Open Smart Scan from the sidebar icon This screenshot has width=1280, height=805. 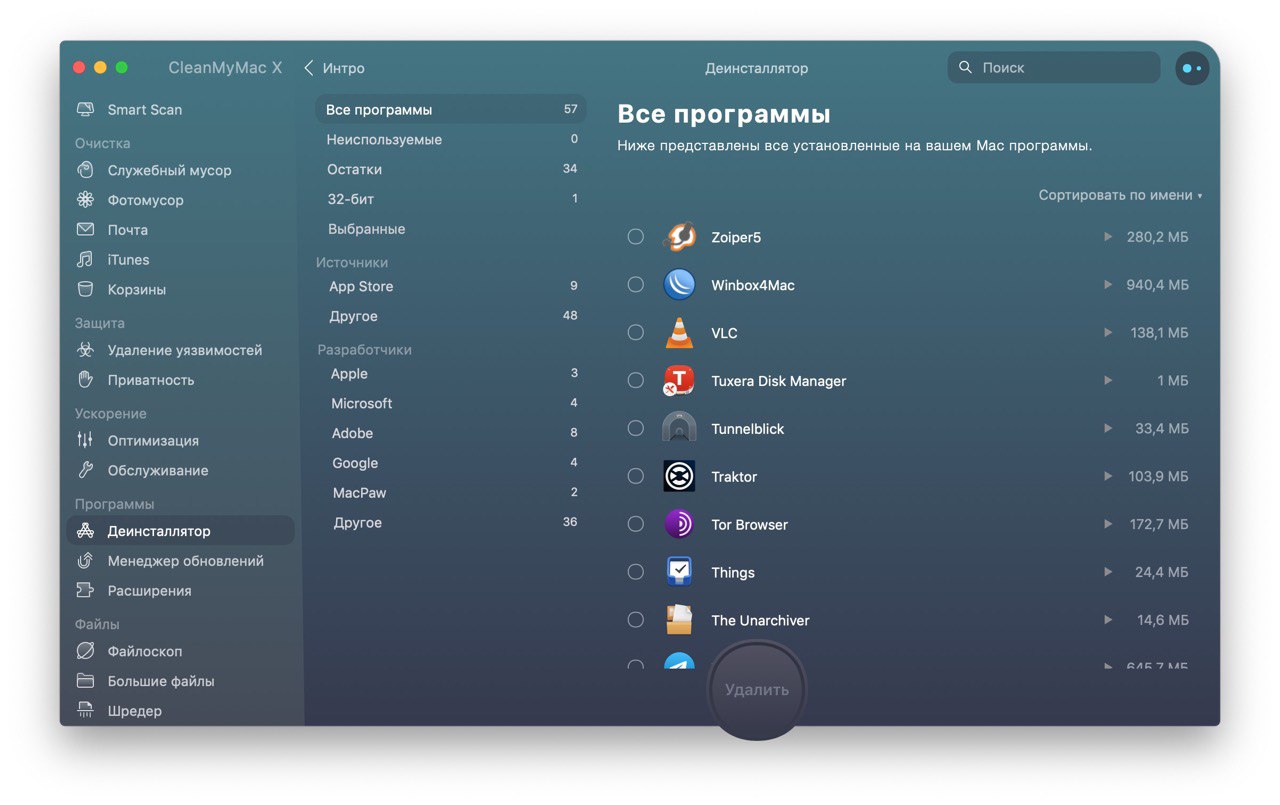(x=86, y=110)
